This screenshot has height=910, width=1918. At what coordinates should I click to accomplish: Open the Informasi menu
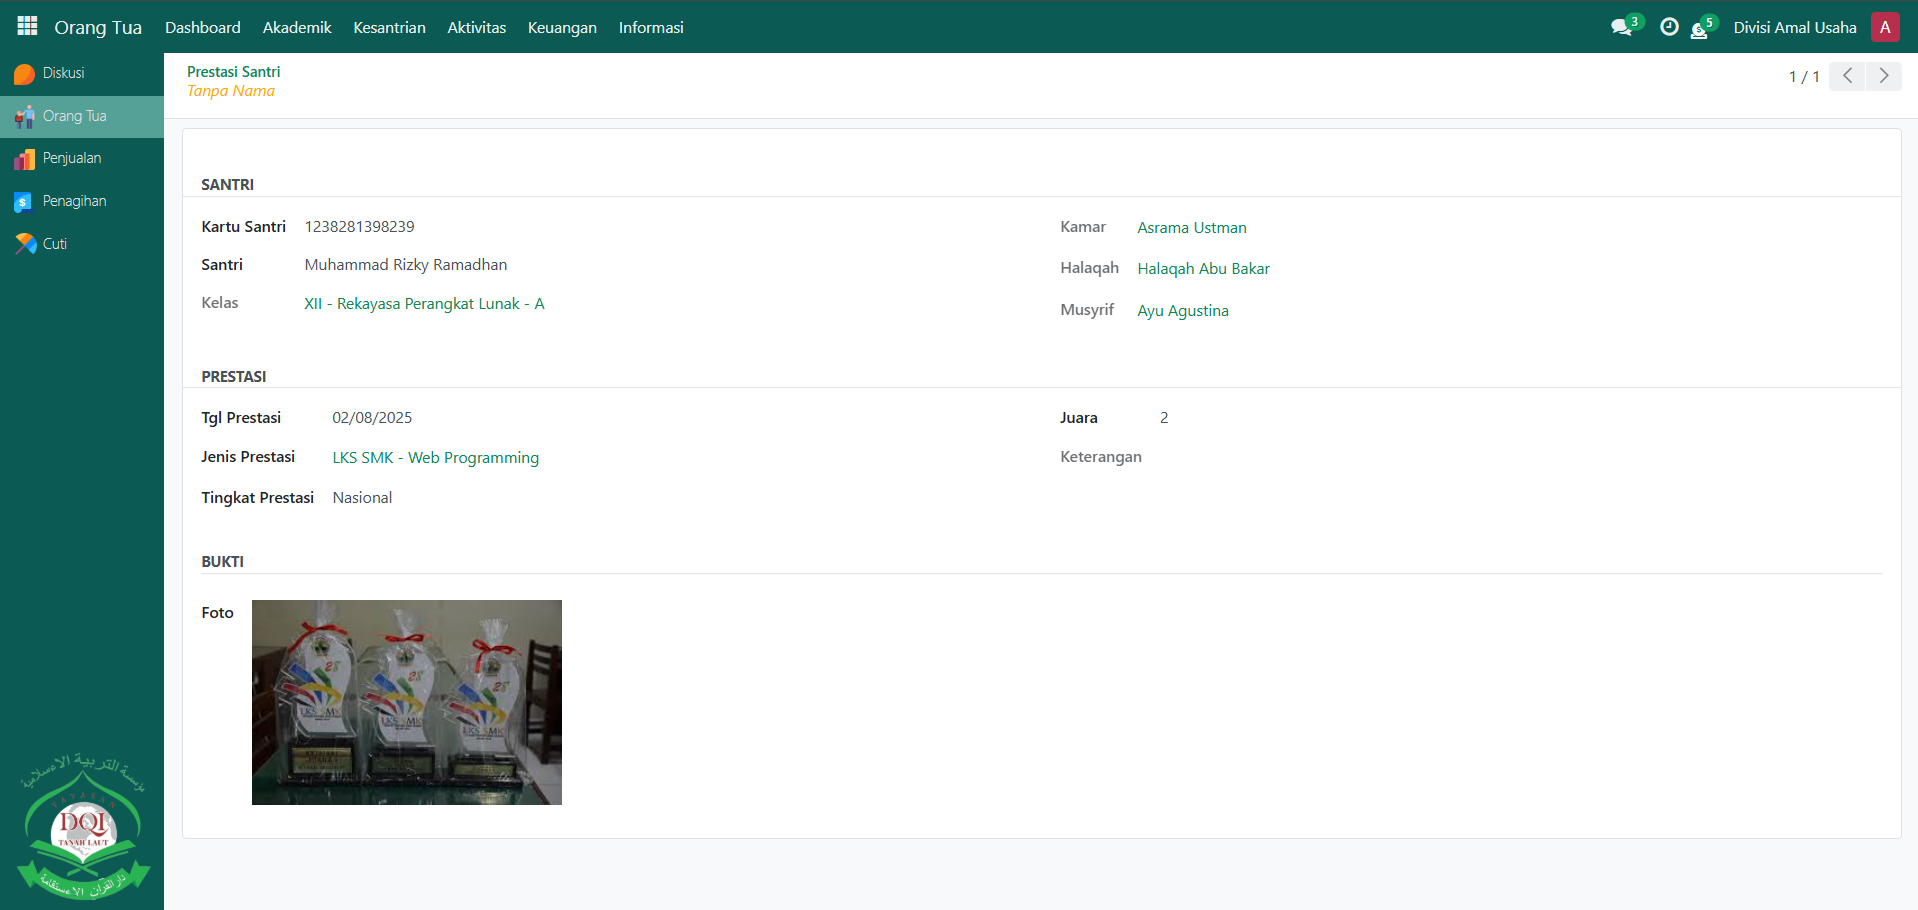tap(651, 28)
